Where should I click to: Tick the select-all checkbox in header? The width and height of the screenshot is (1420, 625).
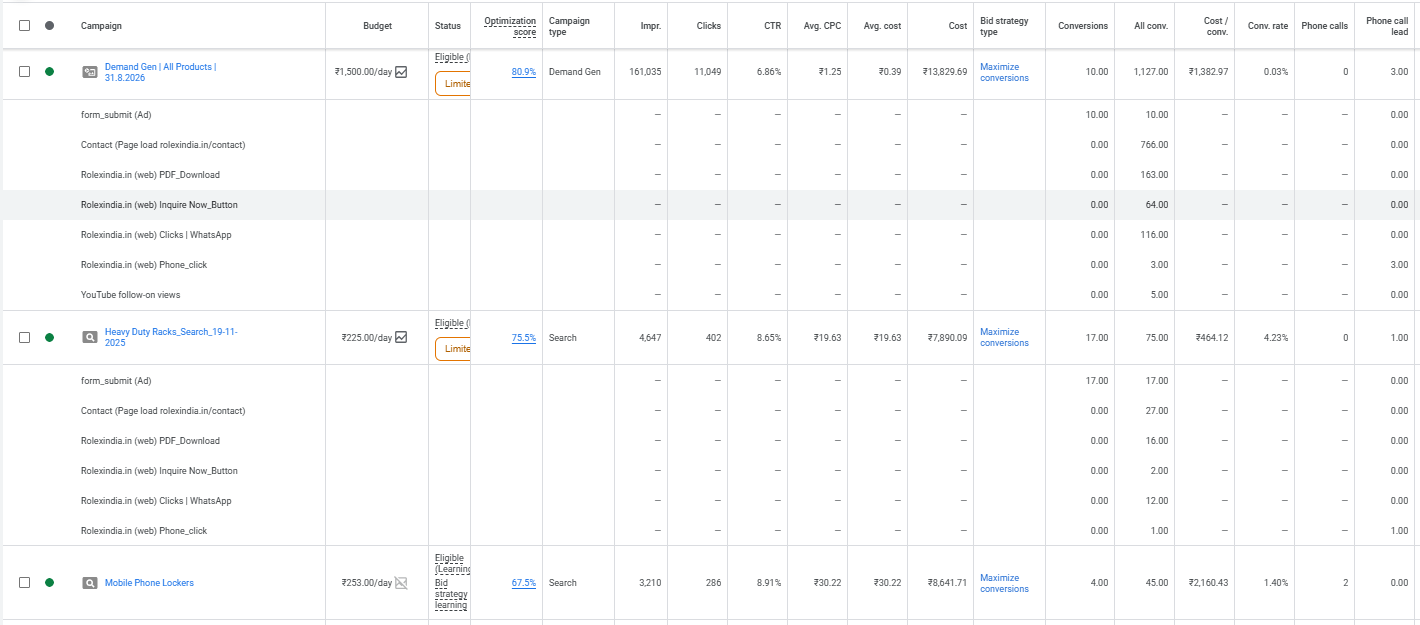24,25
